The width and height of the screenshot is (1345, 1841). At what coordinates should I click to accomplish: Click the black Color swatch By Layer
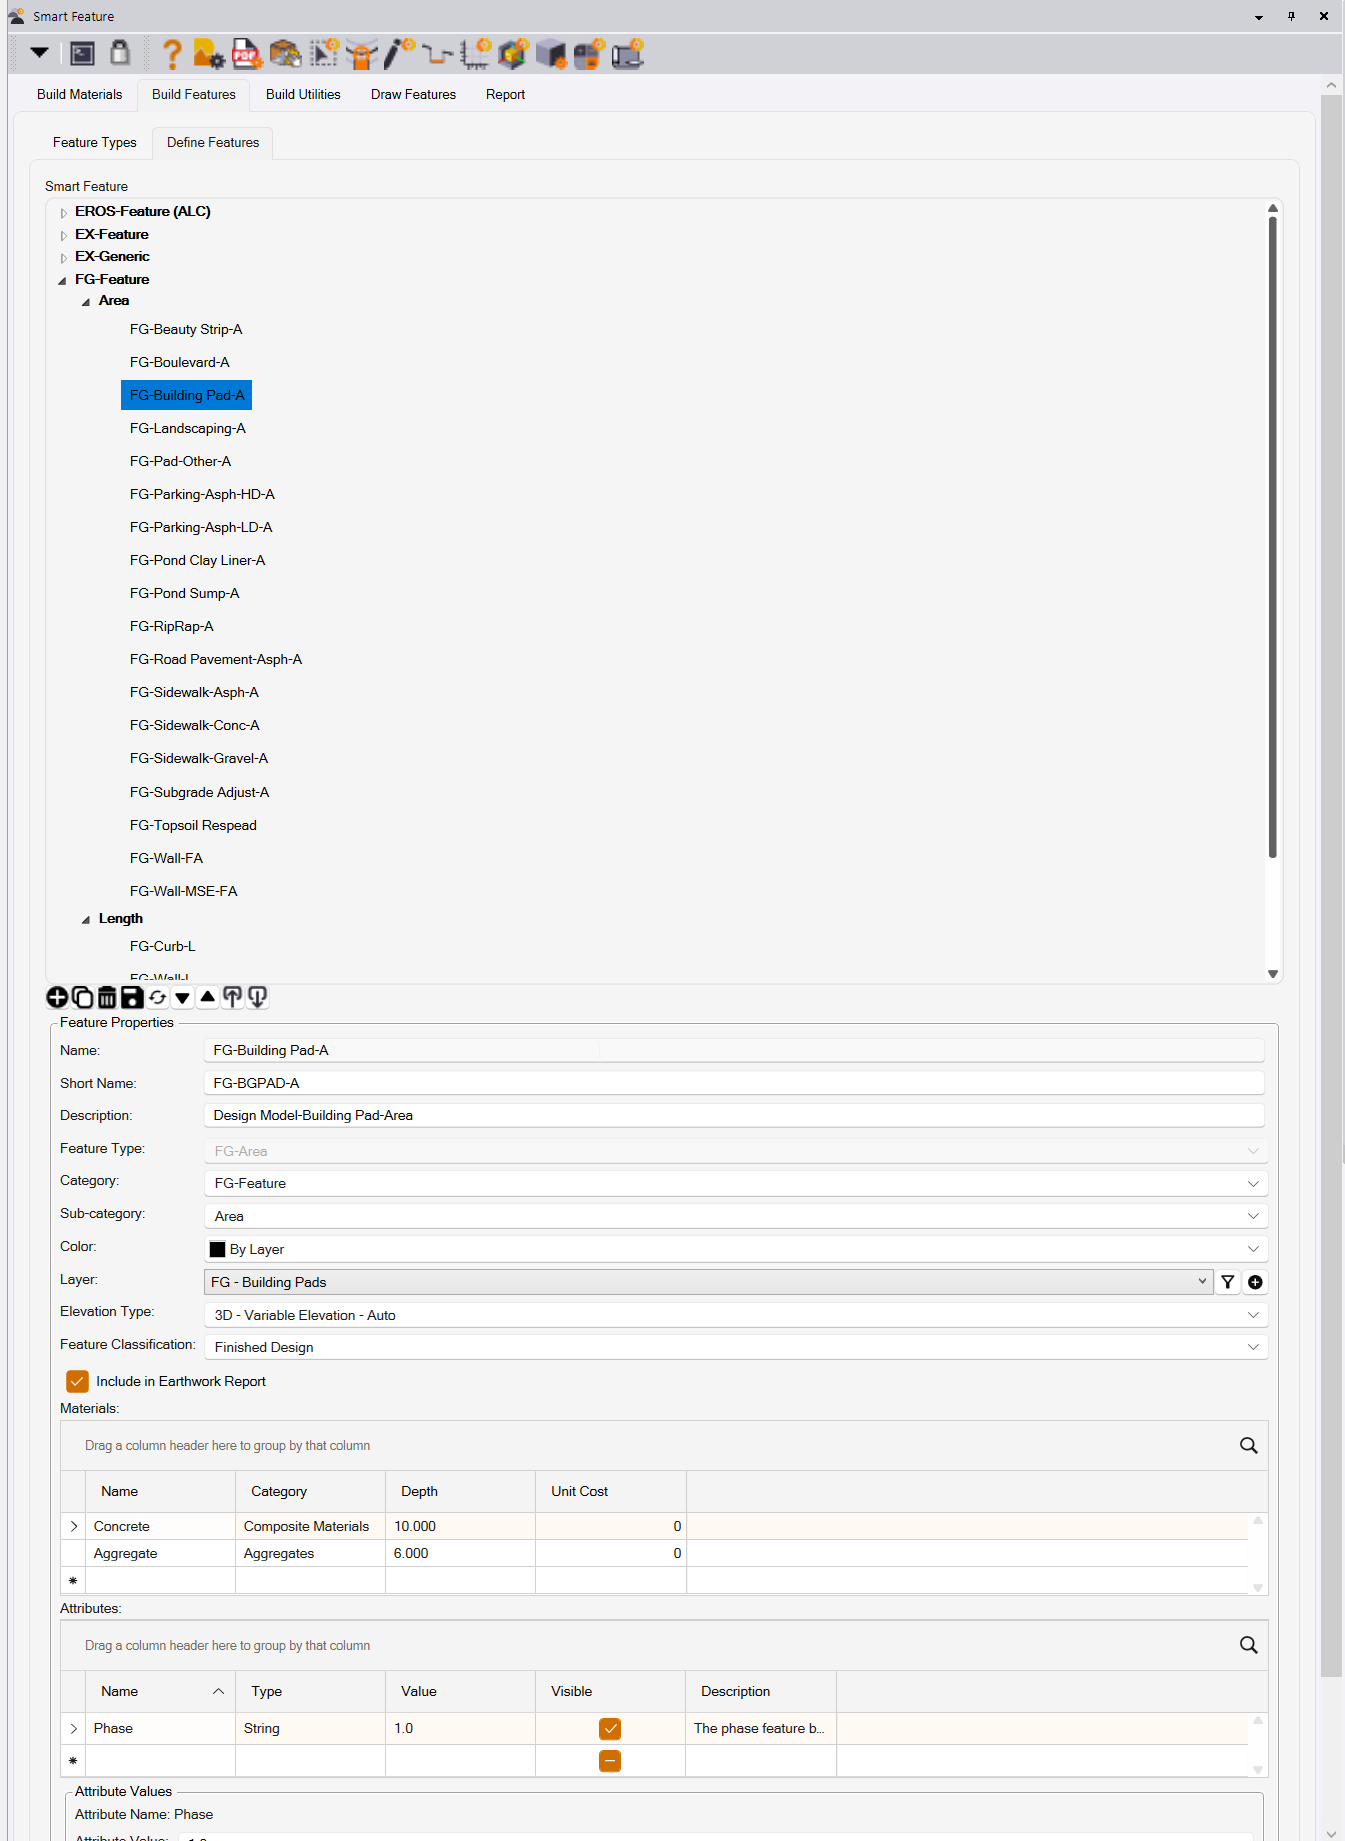(x=217, y=1249)
